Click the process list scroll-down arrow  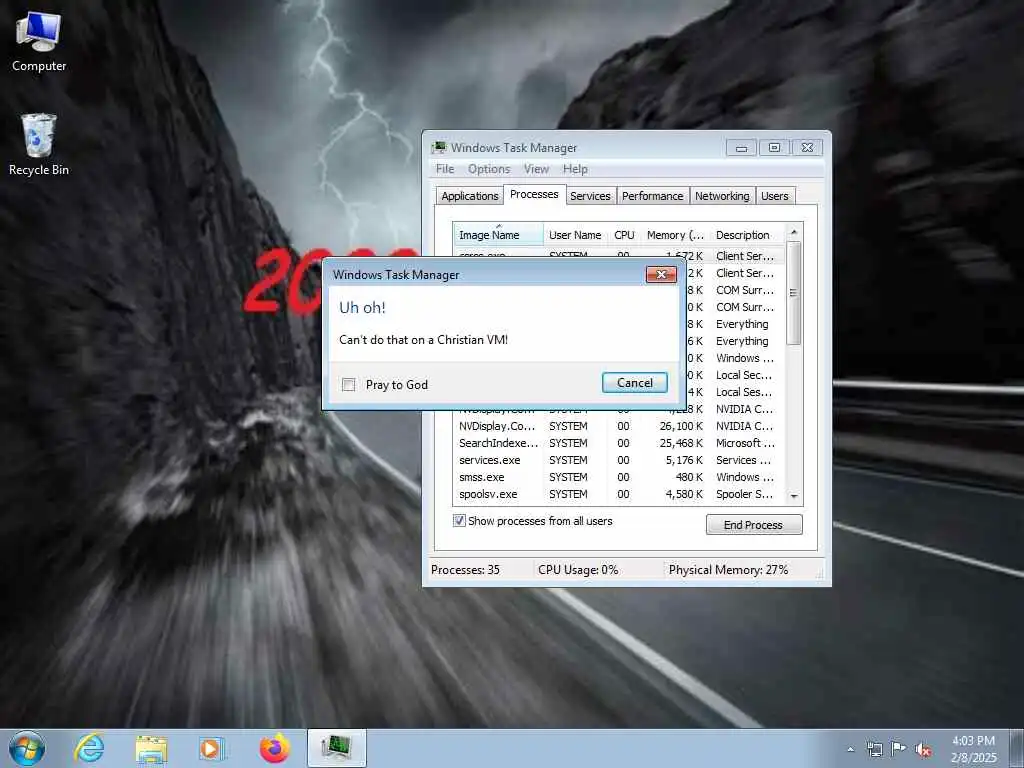794,496
